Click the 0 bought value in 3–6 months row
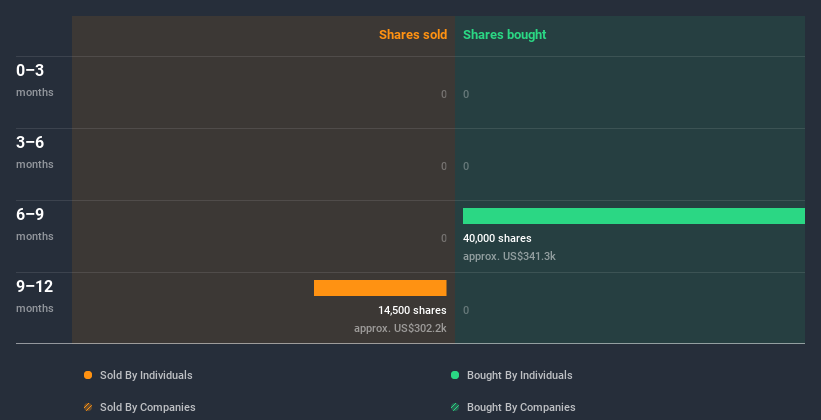Screen dimensions: 821x420 click(x=466, y=167)
